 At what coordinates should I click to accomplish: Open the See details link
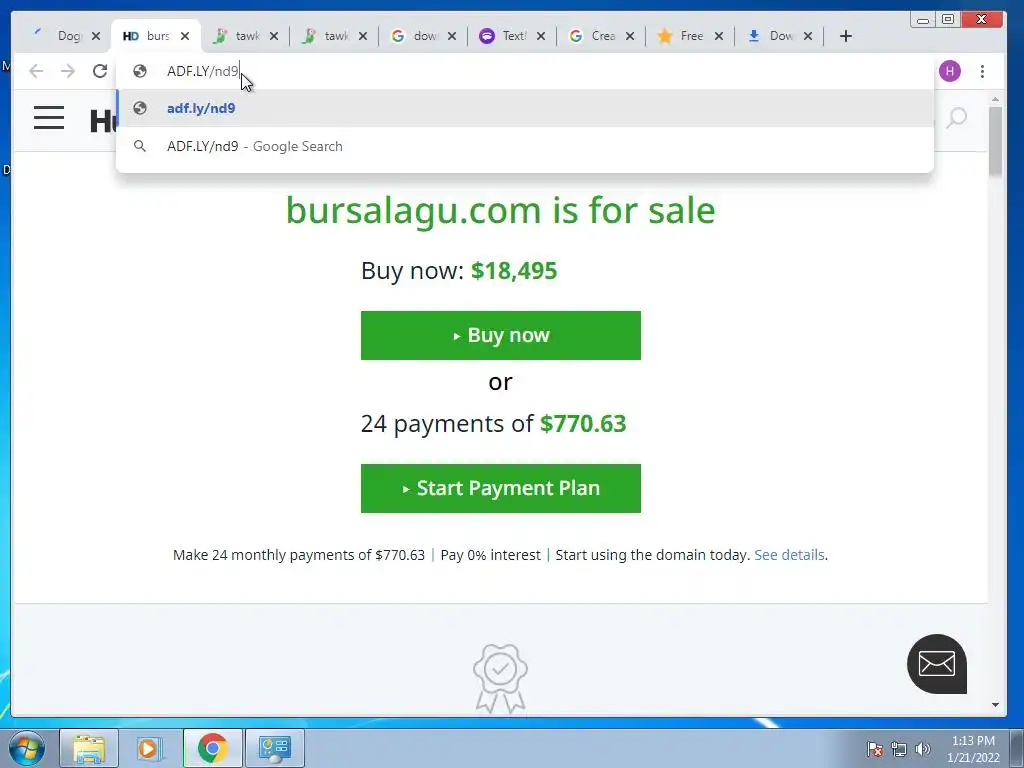click(789, 555)
